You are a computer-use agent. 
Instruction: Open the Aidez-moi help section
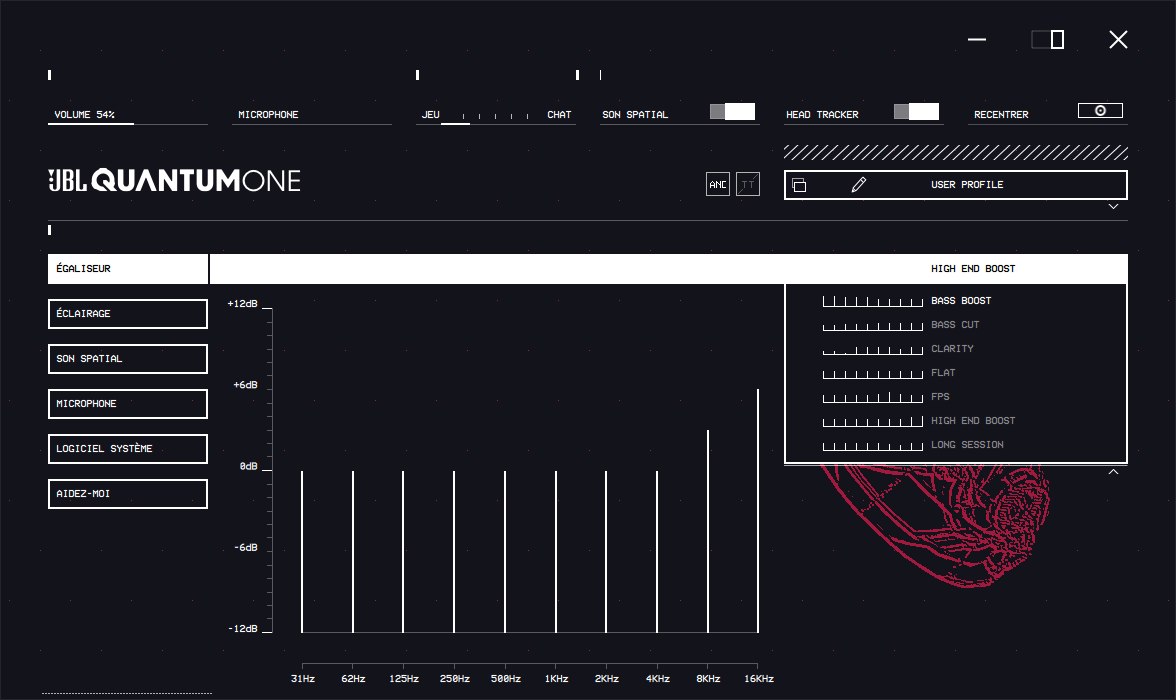point(128,494)
